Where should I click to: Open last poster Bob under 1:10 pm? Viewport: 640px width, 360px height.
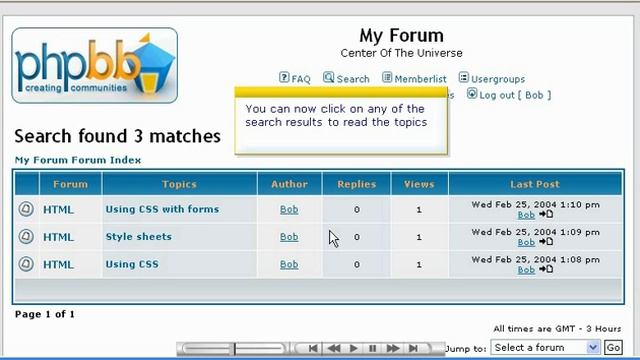(526, 215)
